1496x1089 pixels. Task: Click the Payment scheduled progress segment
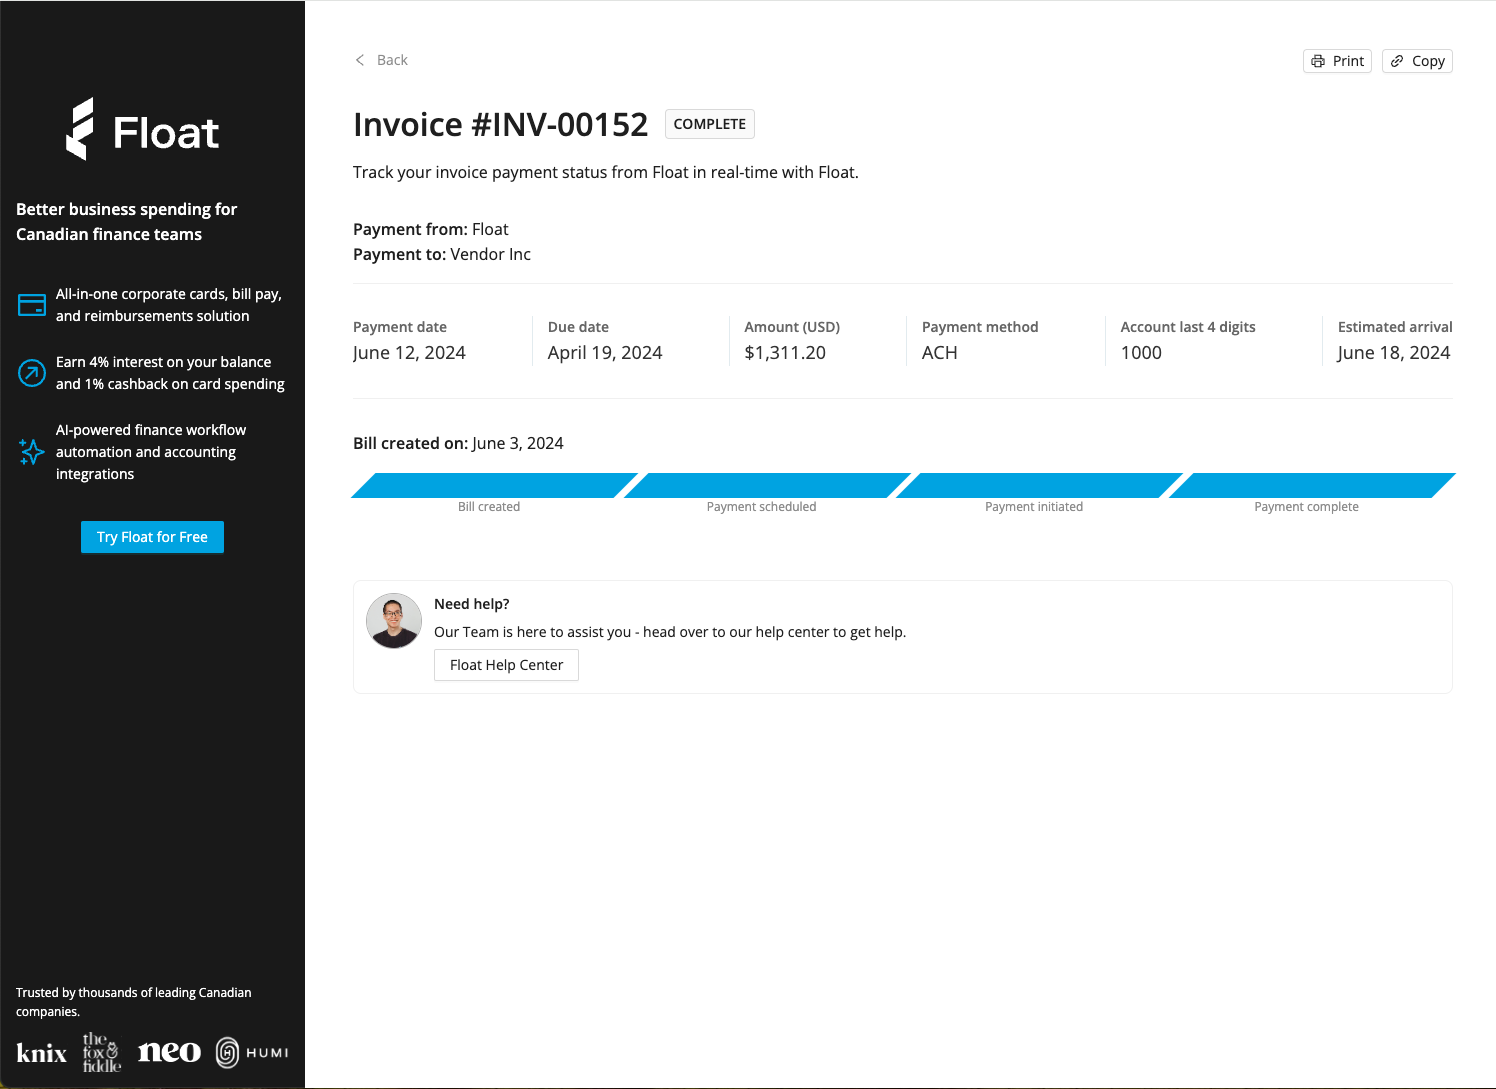pyautogui.click(x=767, y=485)
